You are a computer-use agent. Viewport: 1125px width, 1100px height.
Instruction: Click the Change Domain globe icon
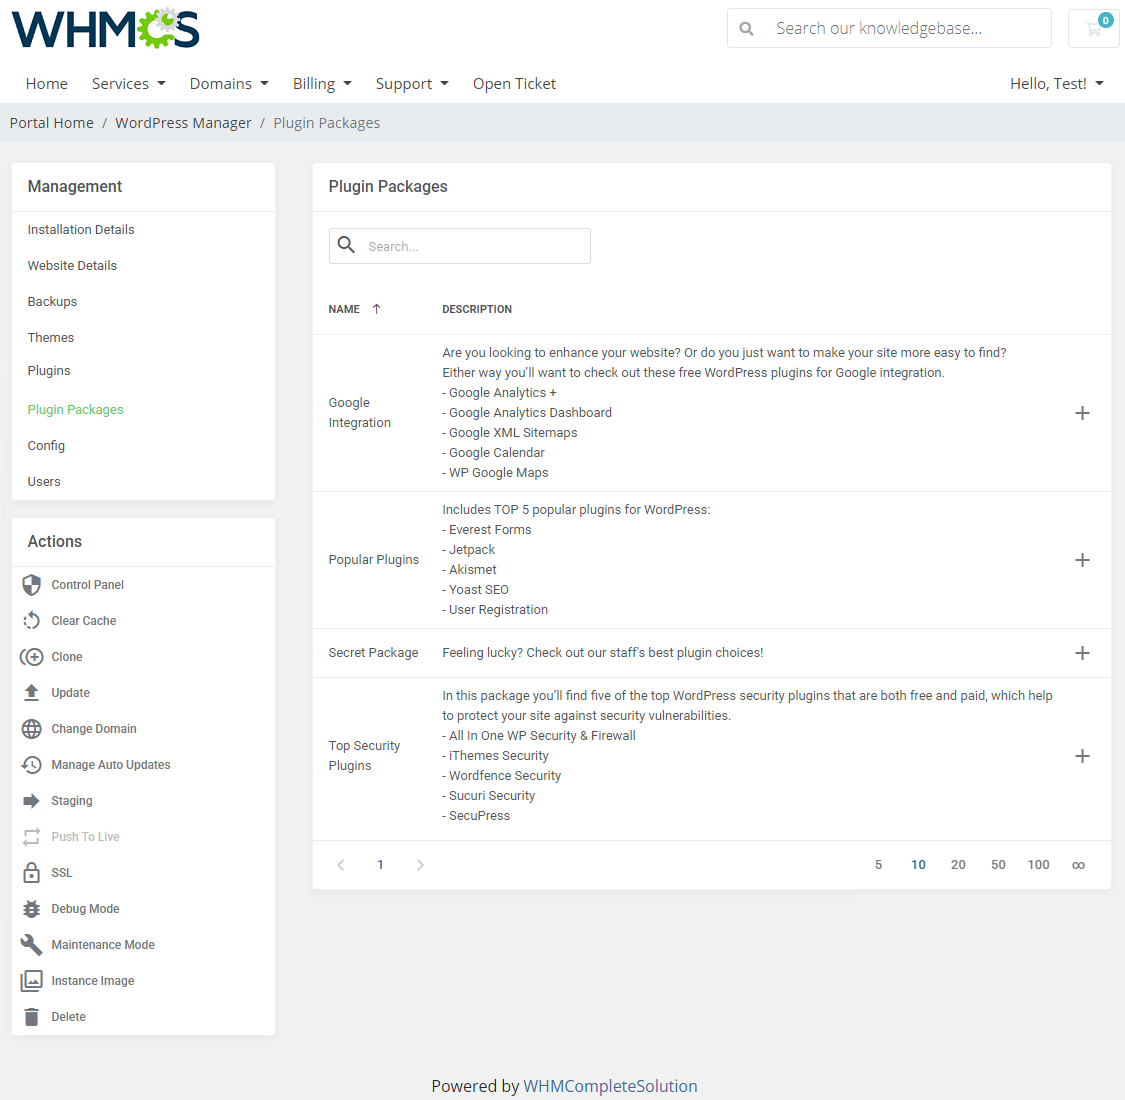pos(32,728)
